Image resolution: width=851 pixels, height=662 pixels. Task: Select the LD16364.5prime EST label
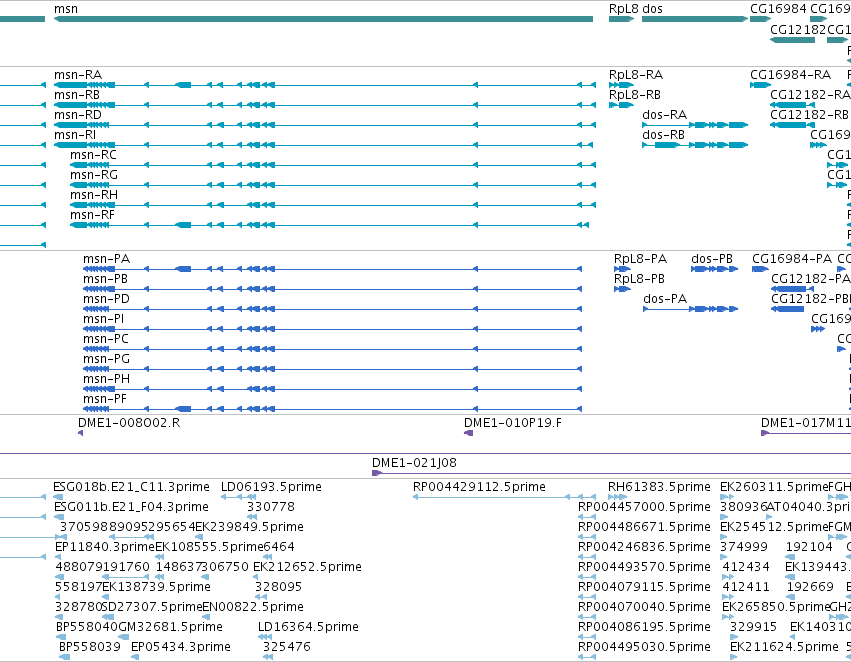click(x=308, y=628)
